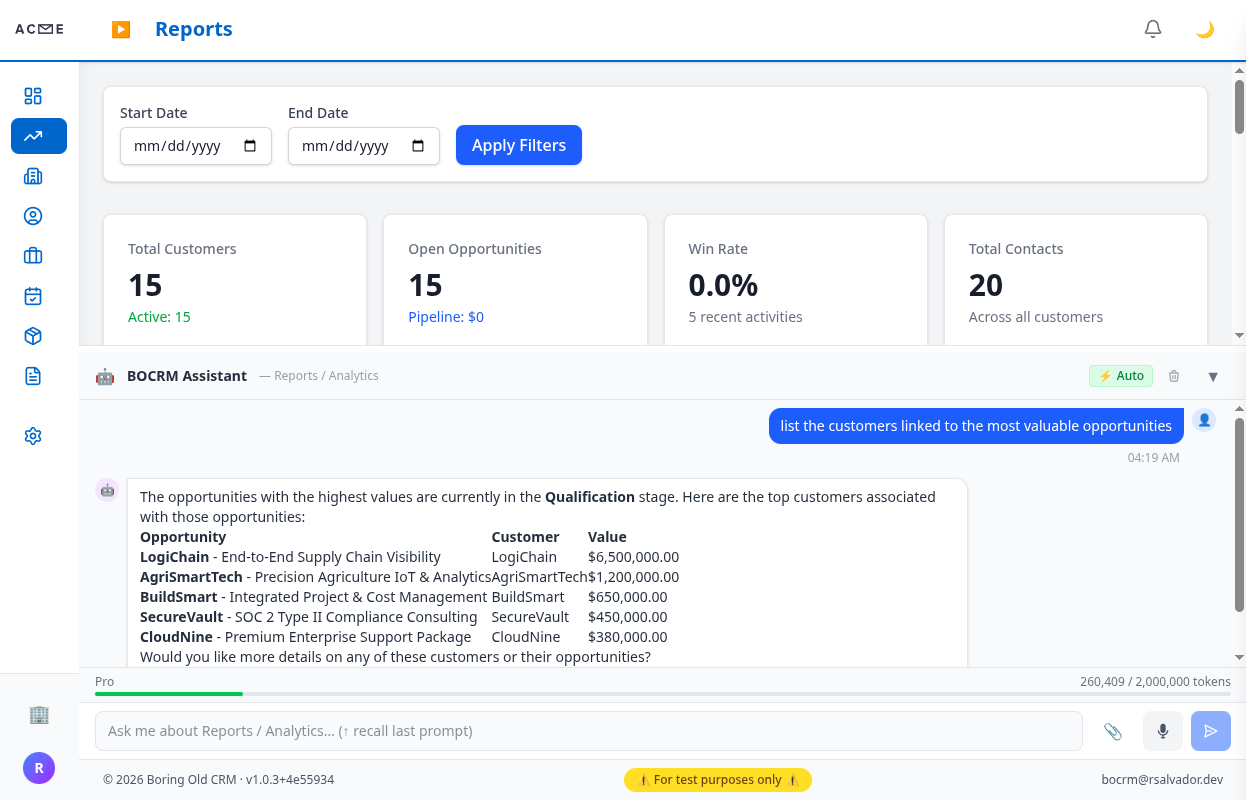Select the Products box icon
Image resolution: width=1246 pixels, height=800 pixels.
[32, 336]
